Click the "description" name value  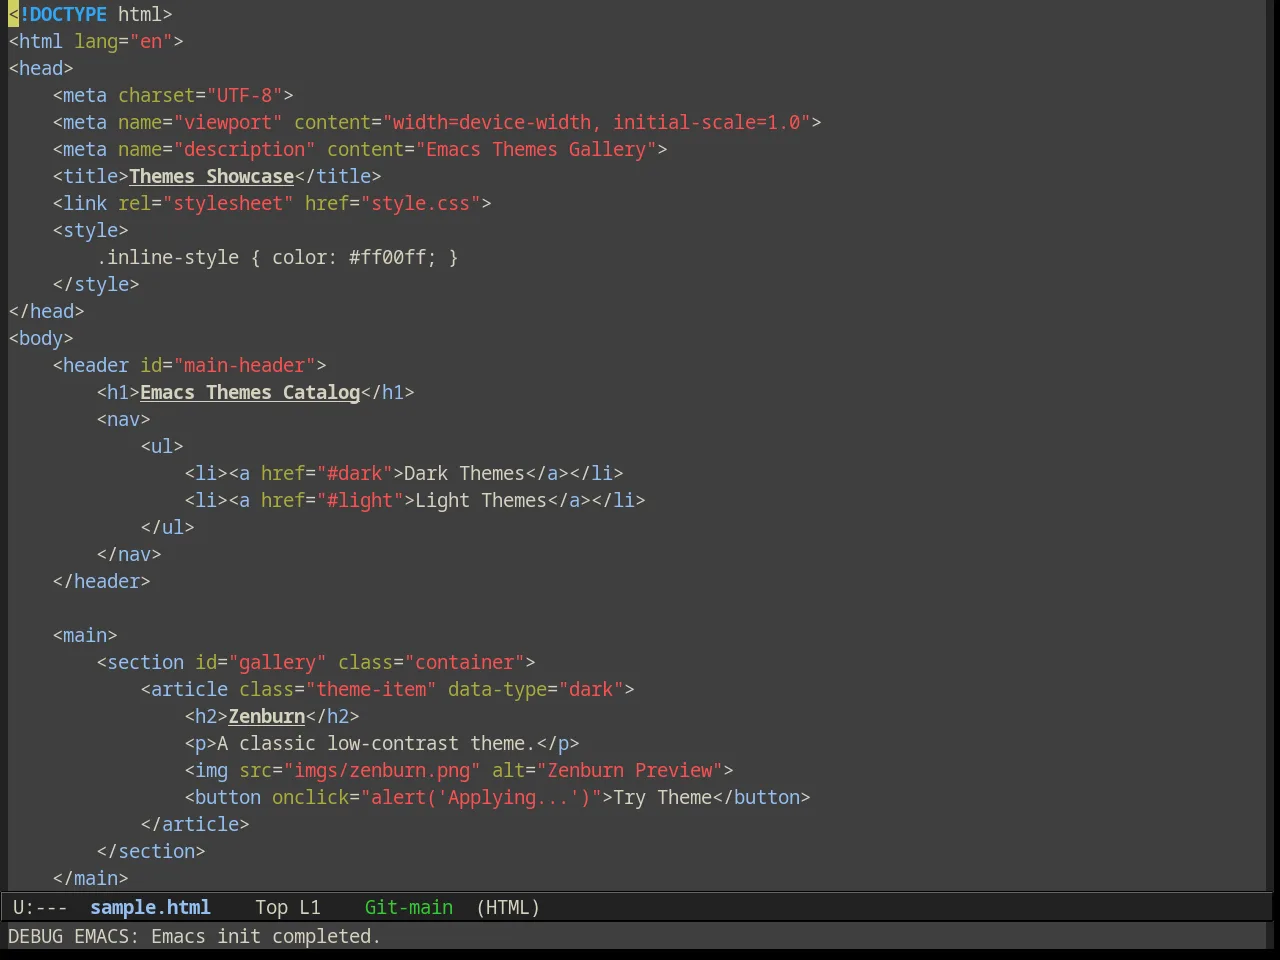[x=244, y=149]
